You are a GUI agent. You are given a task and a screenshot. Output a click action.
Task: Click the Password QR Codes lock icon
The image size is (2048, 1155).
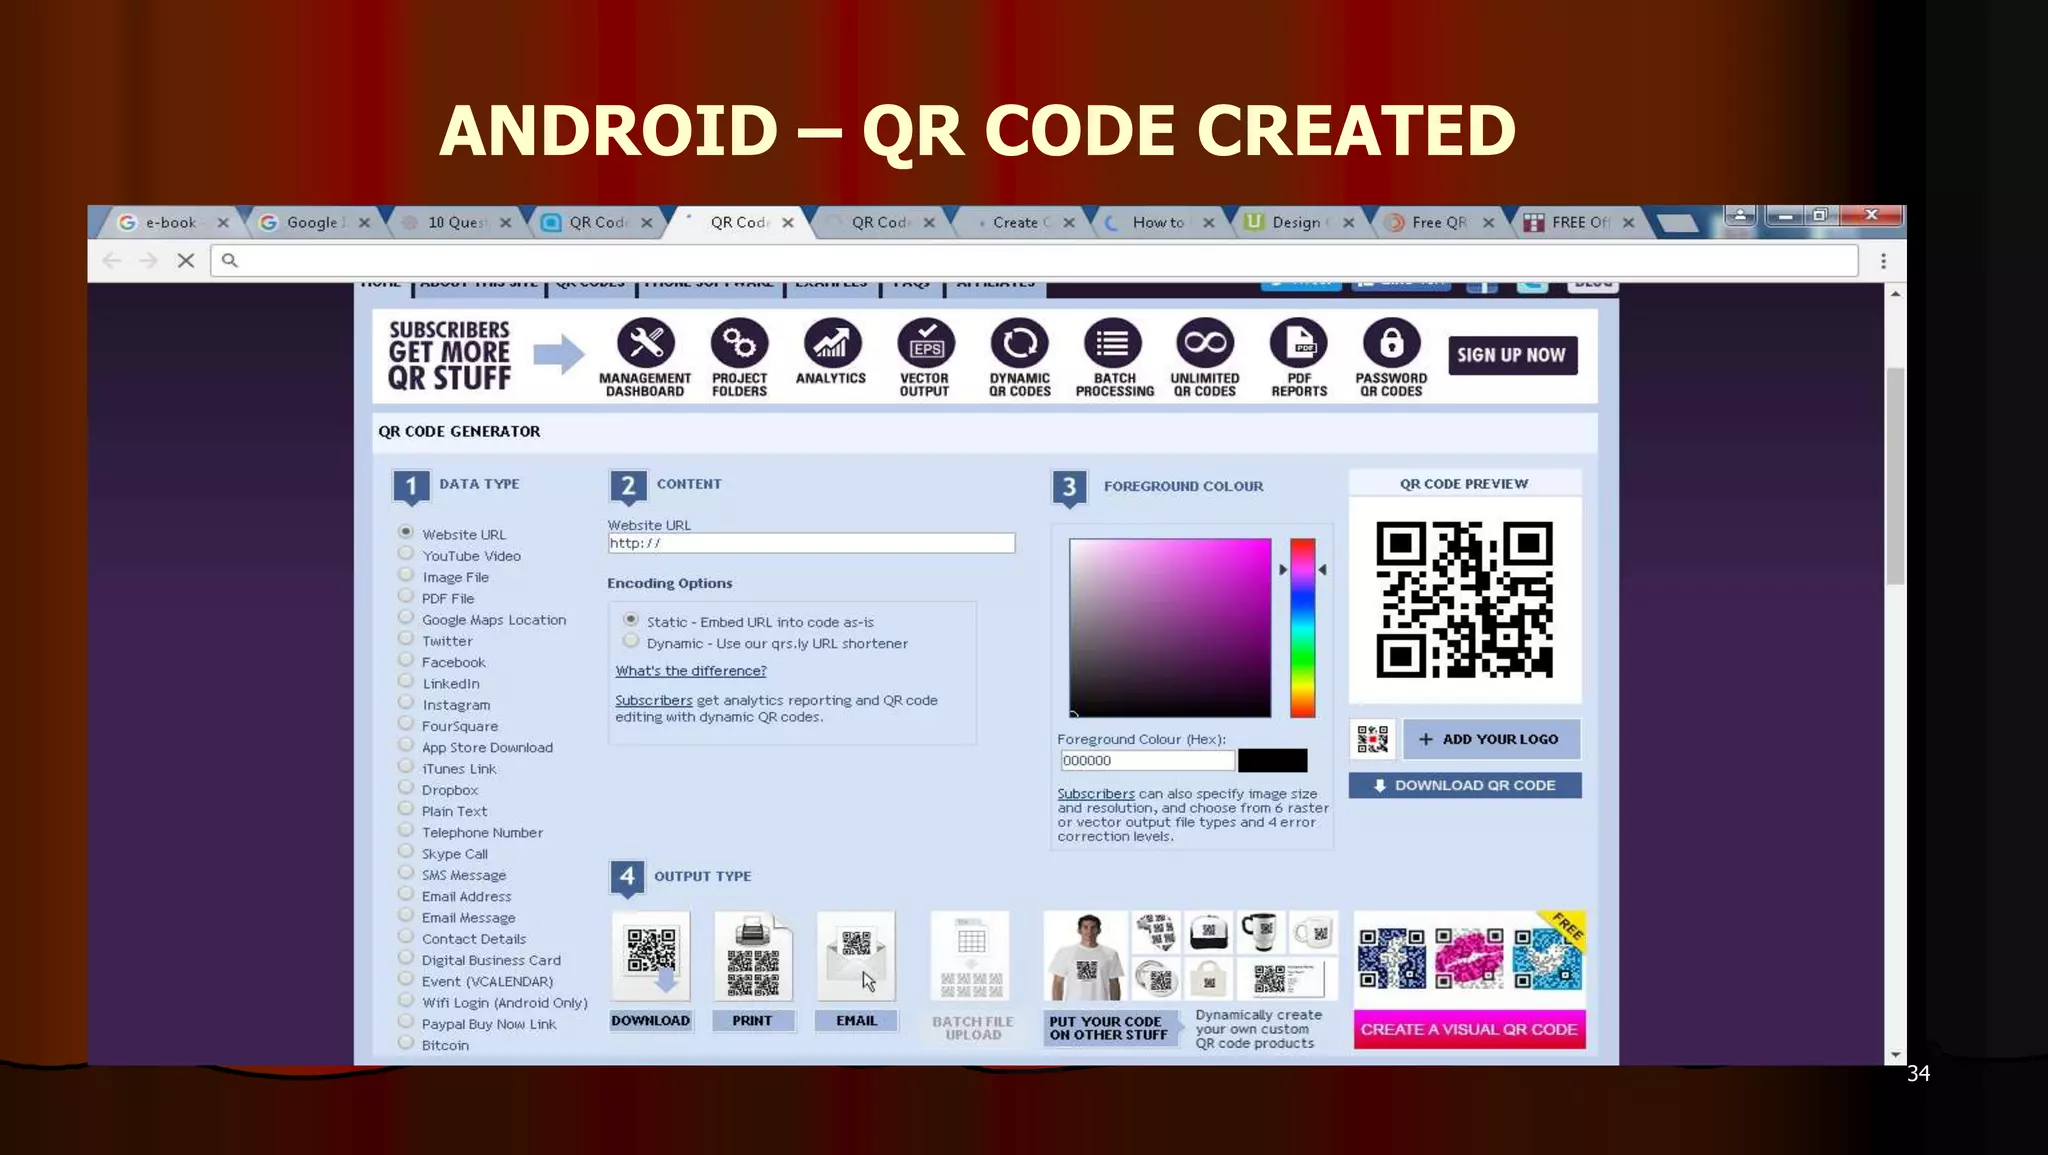(1391, 343)
